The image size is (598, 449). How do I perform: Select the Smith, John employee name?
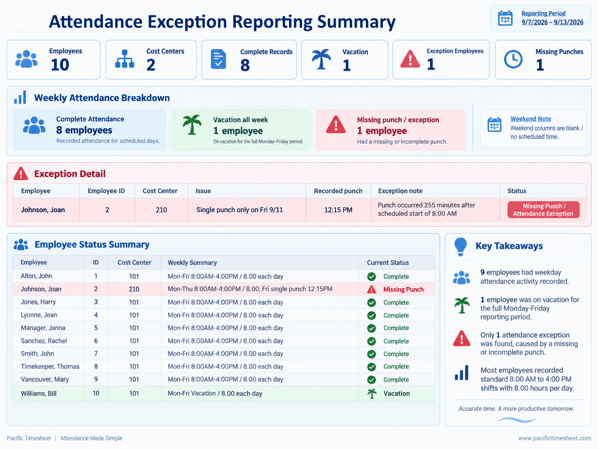click(x=37, y=354)
